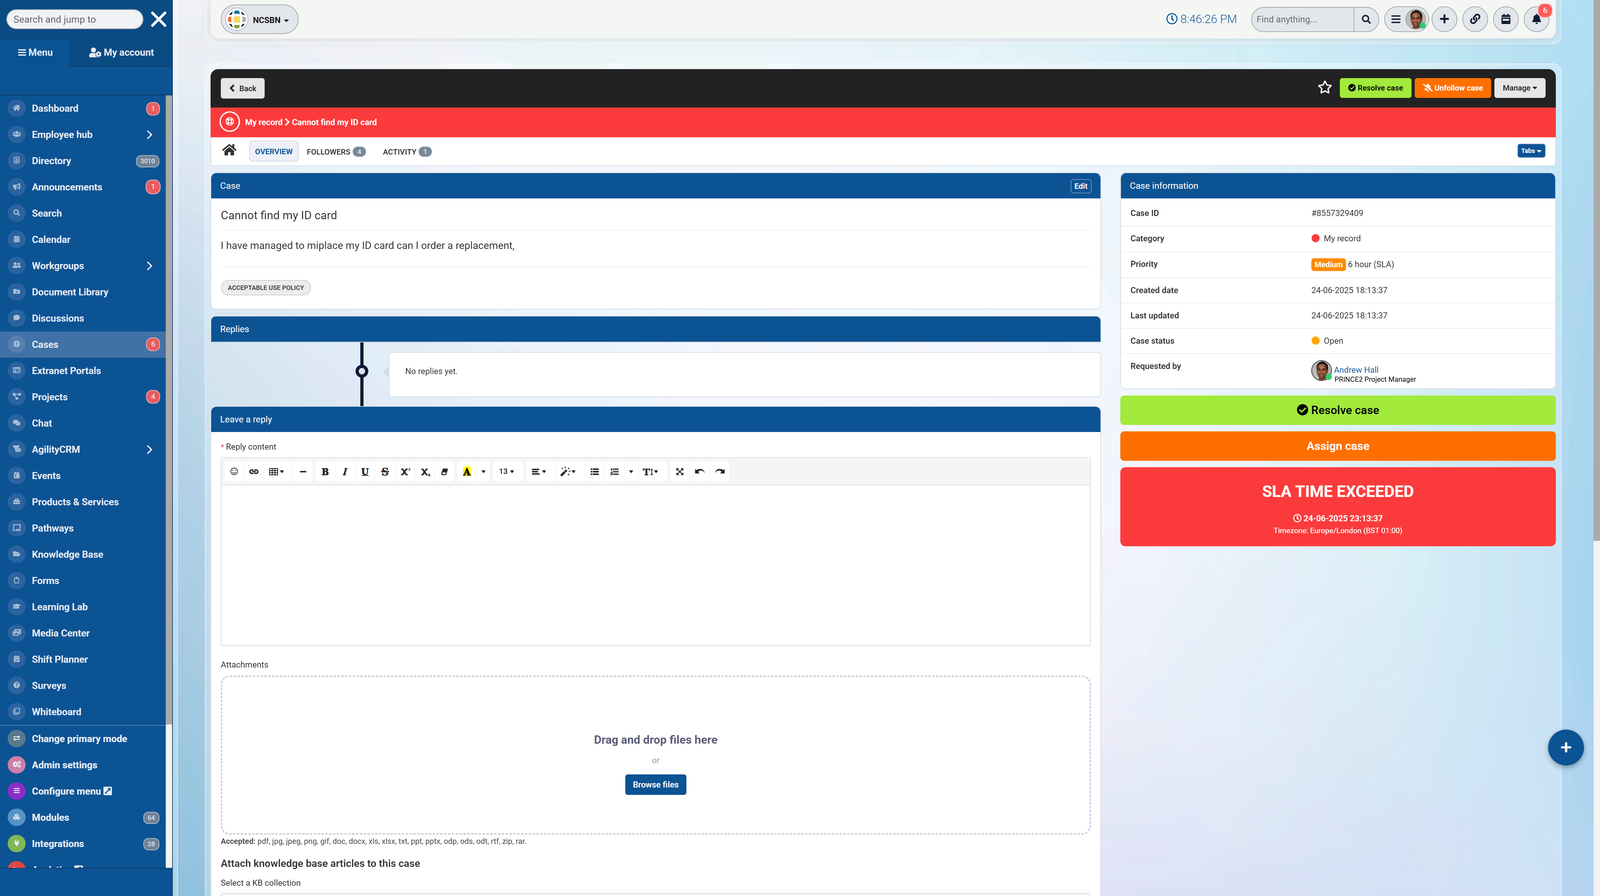Switch to the Followers tab

point(335,152)
